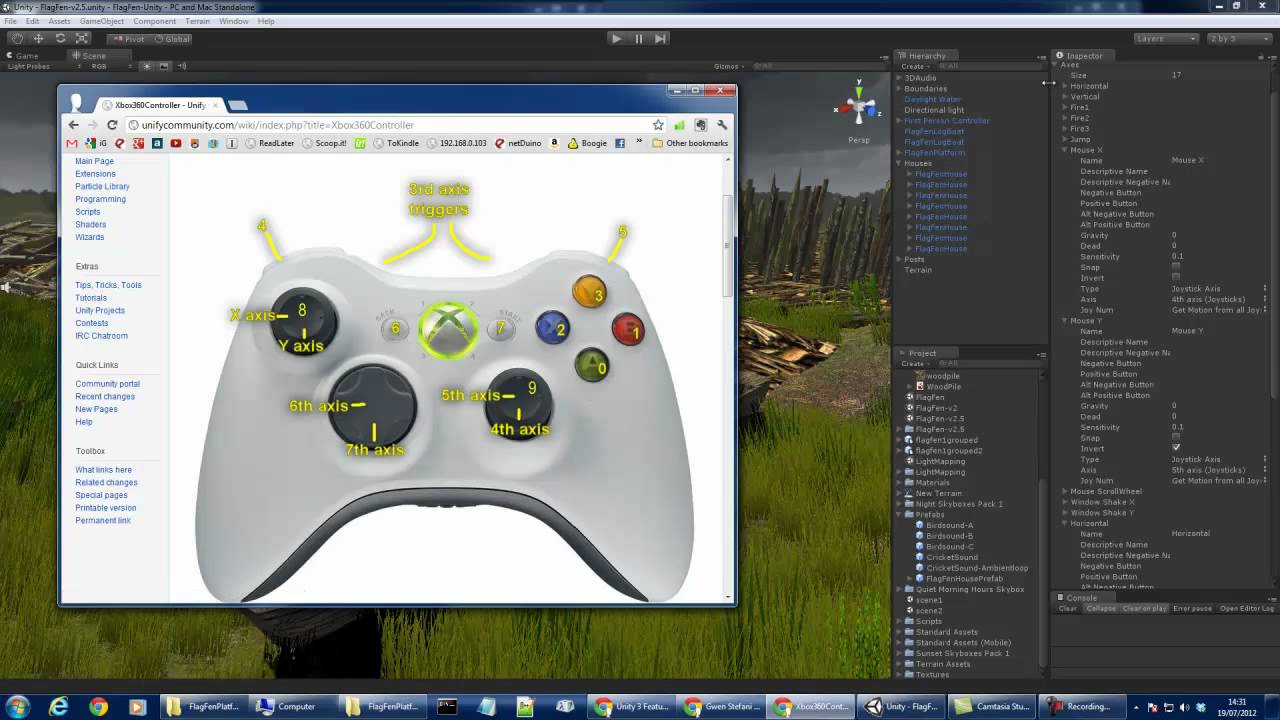The height and width of the screenshot is (720, 1280).
Task: Open the Terrain menu
Action: (197, 21)
